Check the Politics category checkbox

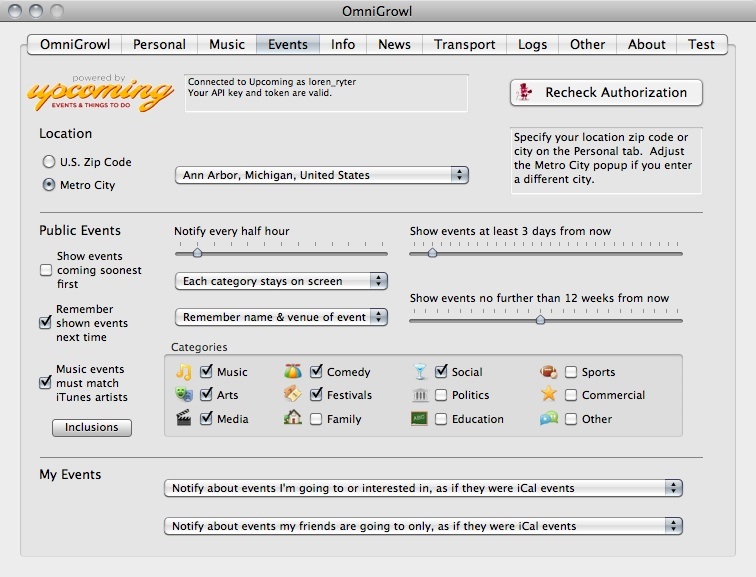[441, 395]
